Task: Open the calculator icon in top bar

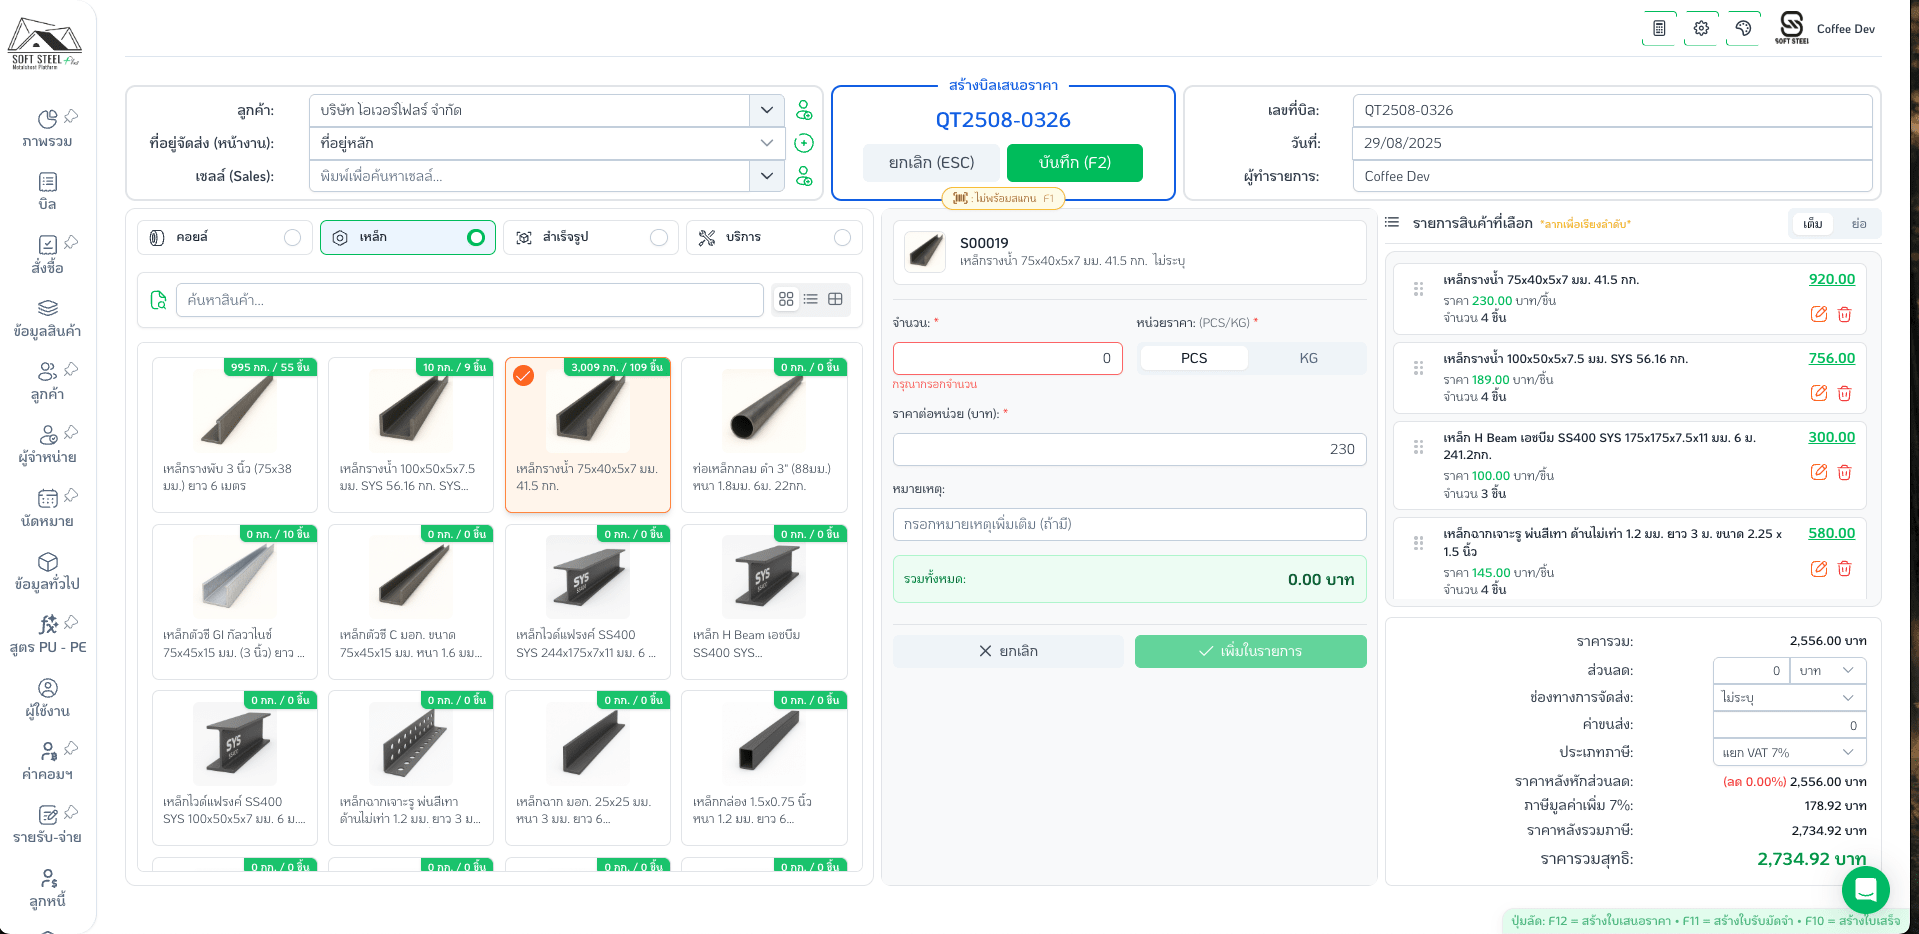Action: 1659,28
